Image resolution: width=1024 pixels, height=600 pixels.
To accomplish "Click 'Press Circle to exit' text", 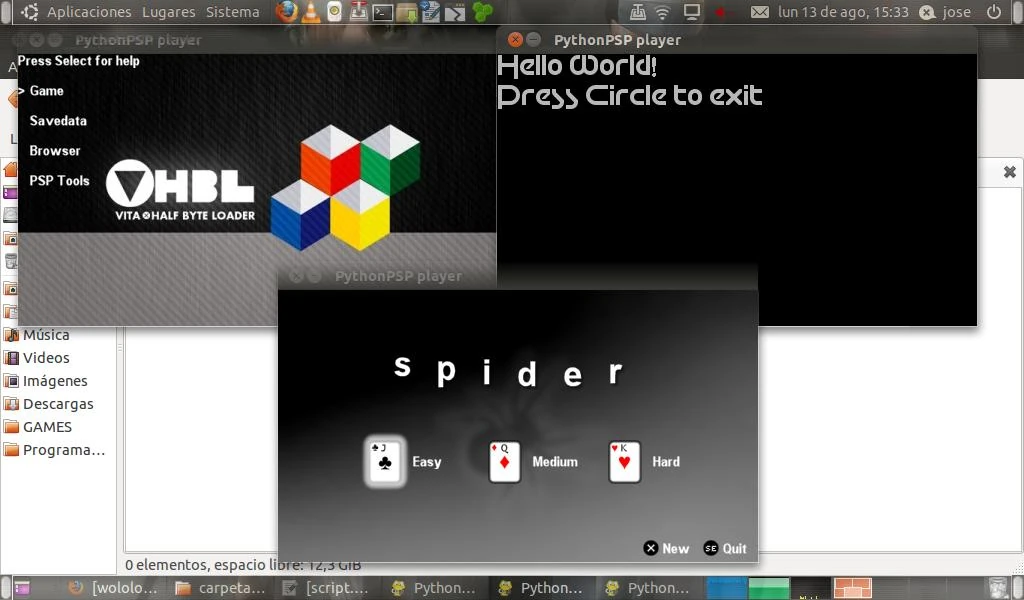I will click(630, 96).
